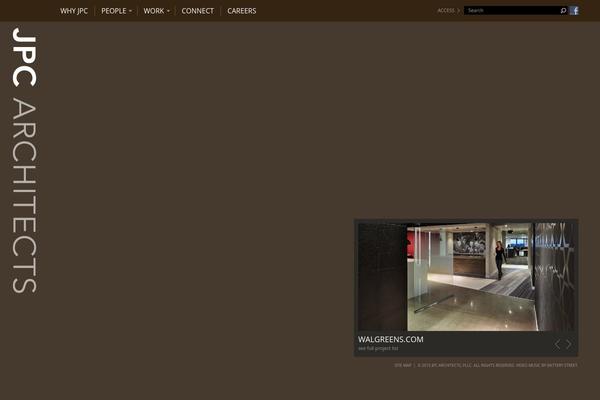Open the WHY JPC menu item
The height and width of the screenshot is (400, 600).
point(74,11)
